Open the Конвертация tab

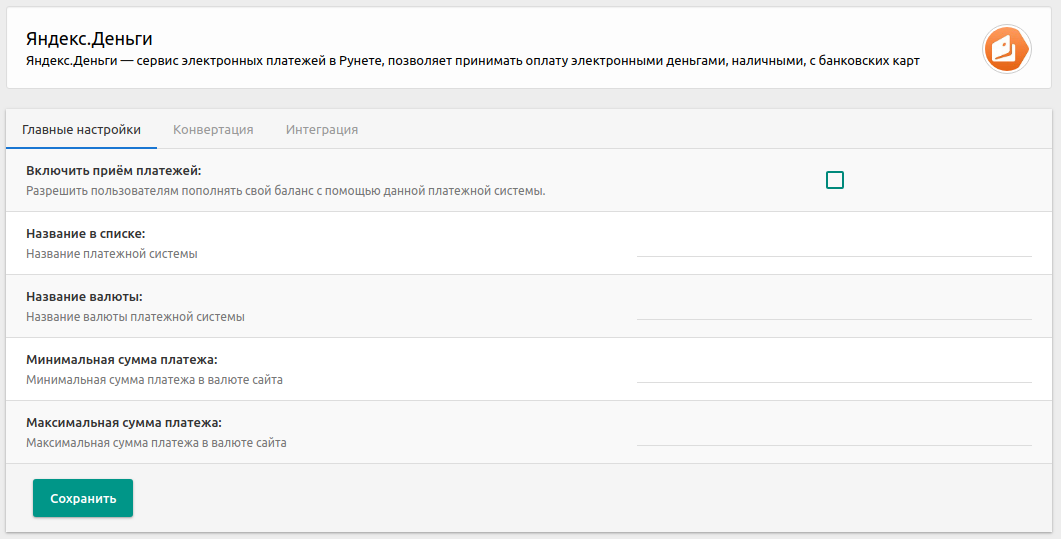(x=213, y=130)
